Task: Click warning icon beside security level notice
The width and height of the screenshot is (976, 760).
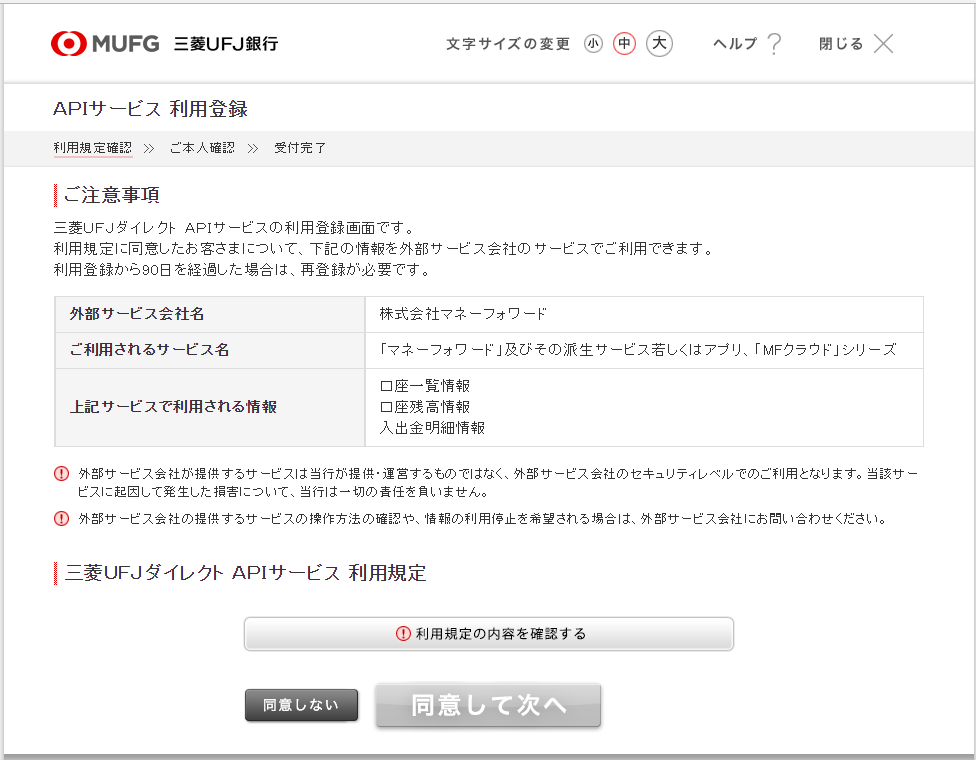Action: tap(62, 474)
